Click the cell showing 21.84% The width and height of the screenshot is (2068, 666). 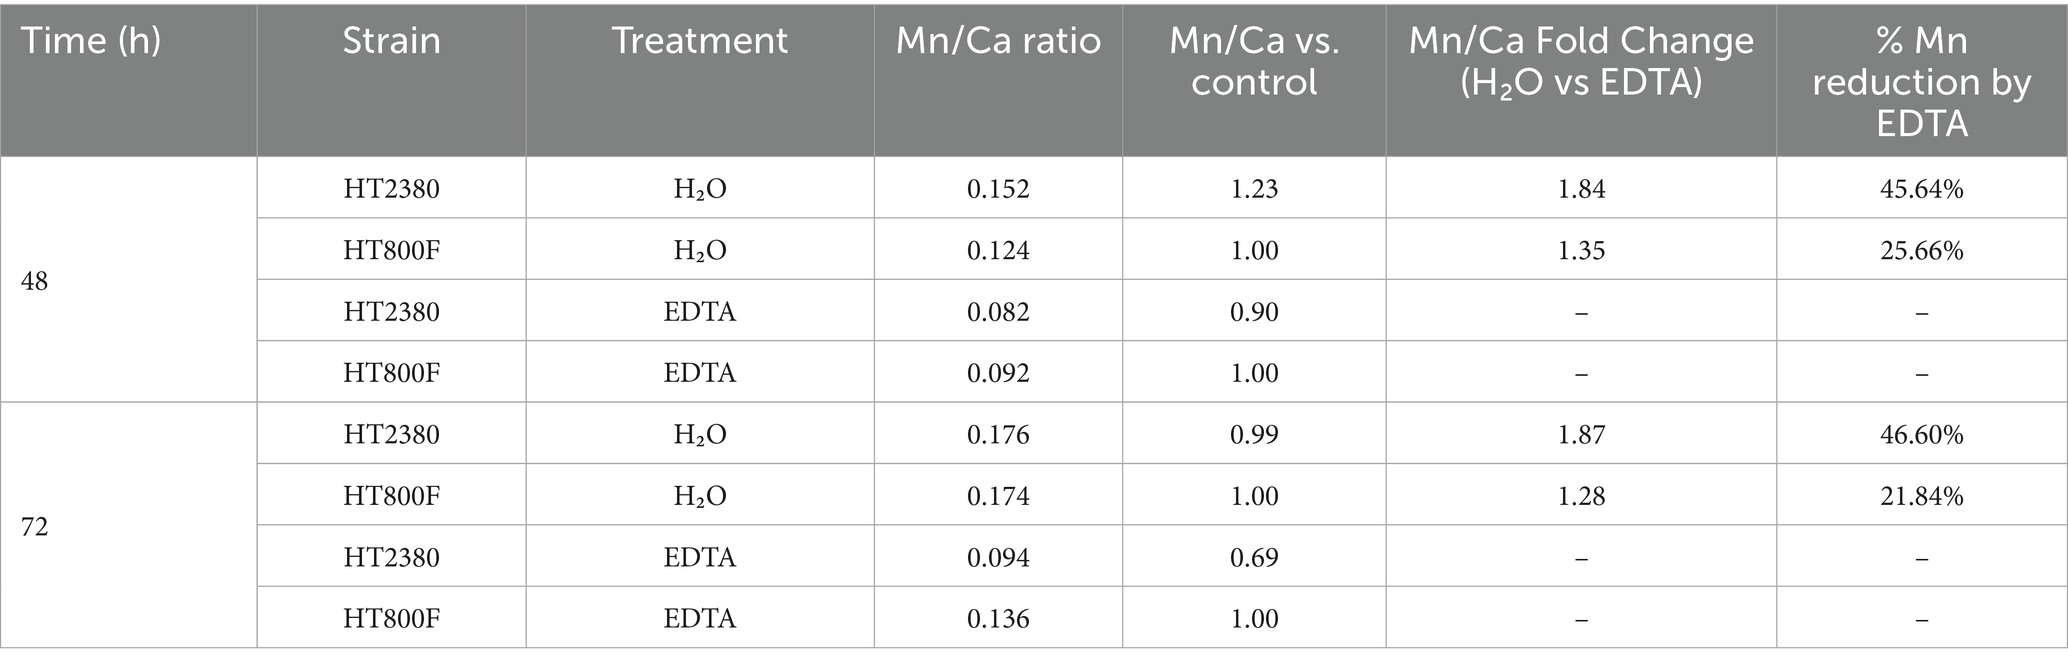click(x=1921, y=496)
